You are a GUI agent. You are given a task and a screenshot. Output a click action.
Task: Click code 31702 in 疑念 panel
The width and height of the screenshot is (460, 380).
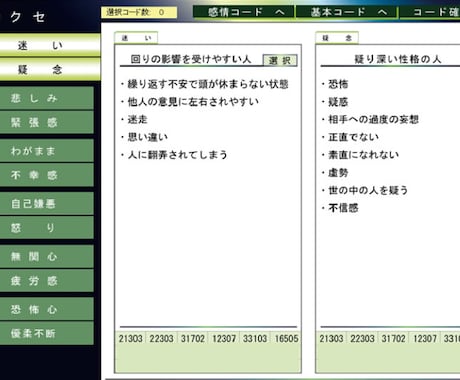(x=393, y=339)
